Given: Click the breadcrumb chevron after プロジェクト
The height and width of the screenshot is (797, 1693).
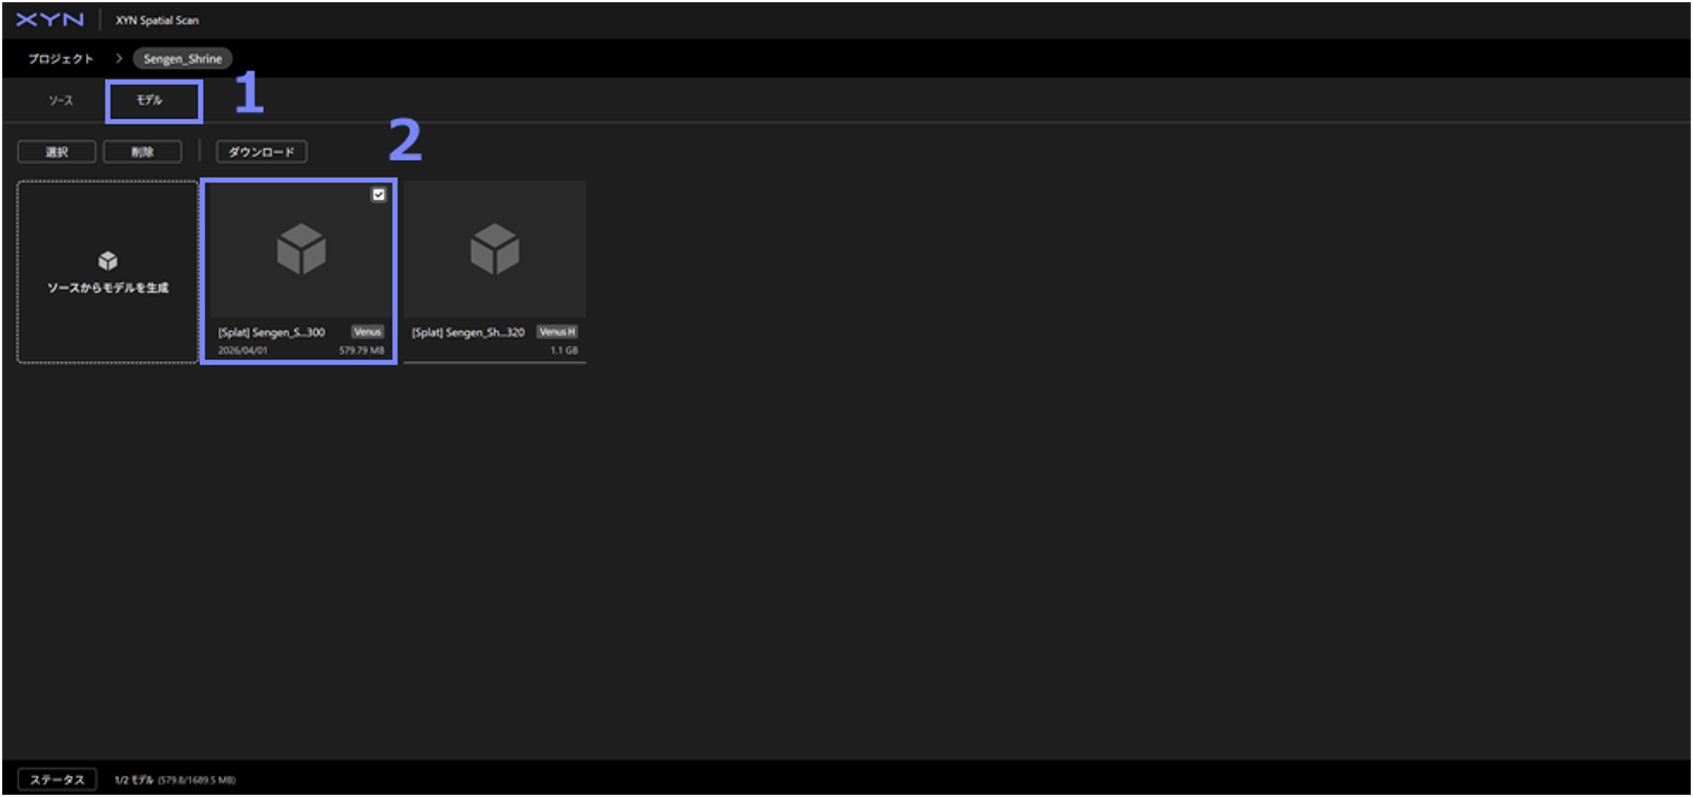Looking at the screenshot, I should (119, 59).
